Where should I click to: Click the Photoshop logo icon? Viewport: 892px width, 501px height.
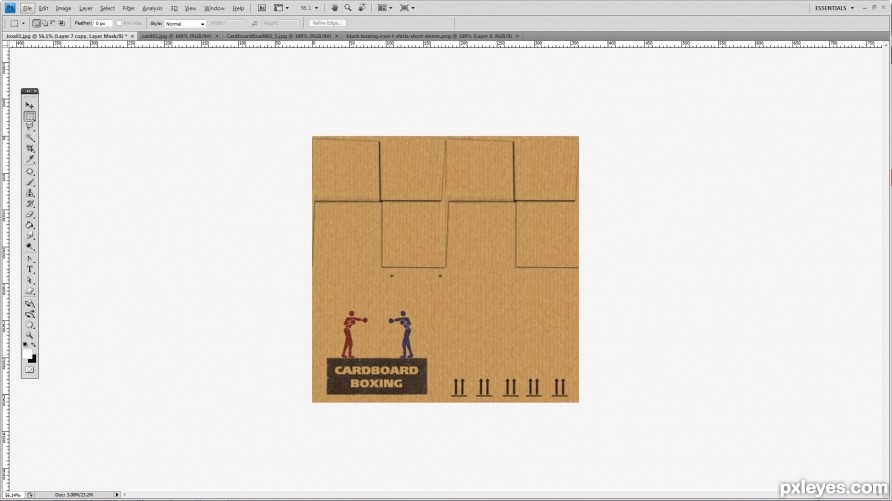click(x=10, y=8)
